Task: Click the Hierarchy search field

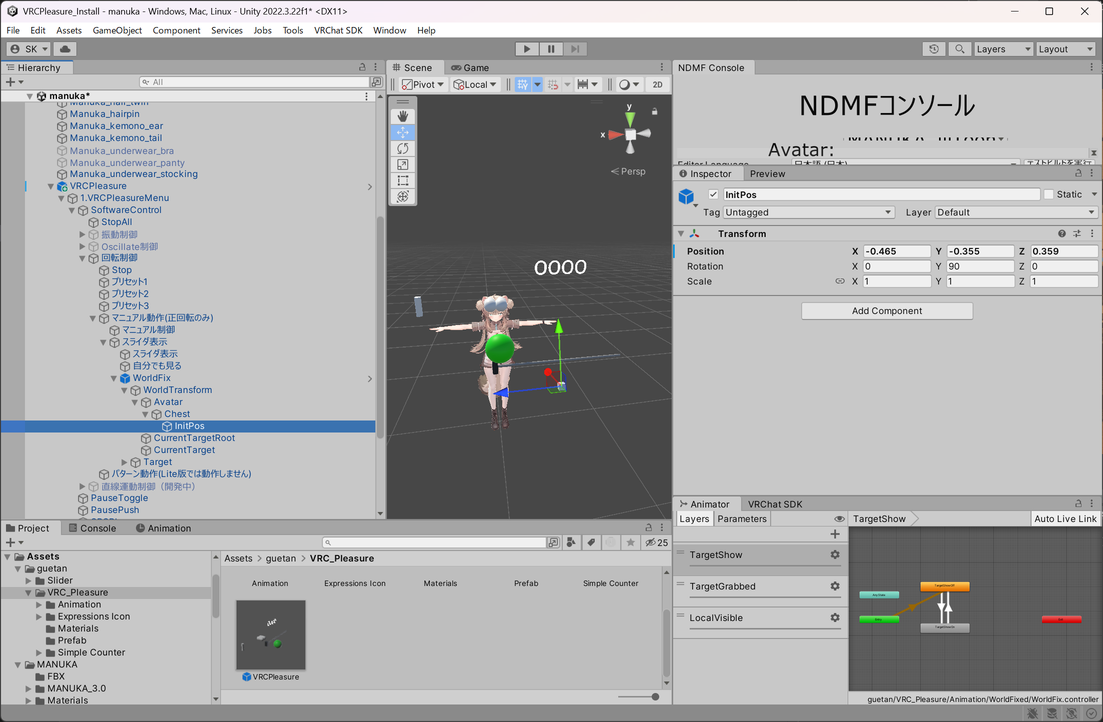Action: click(x=254, y=82)
